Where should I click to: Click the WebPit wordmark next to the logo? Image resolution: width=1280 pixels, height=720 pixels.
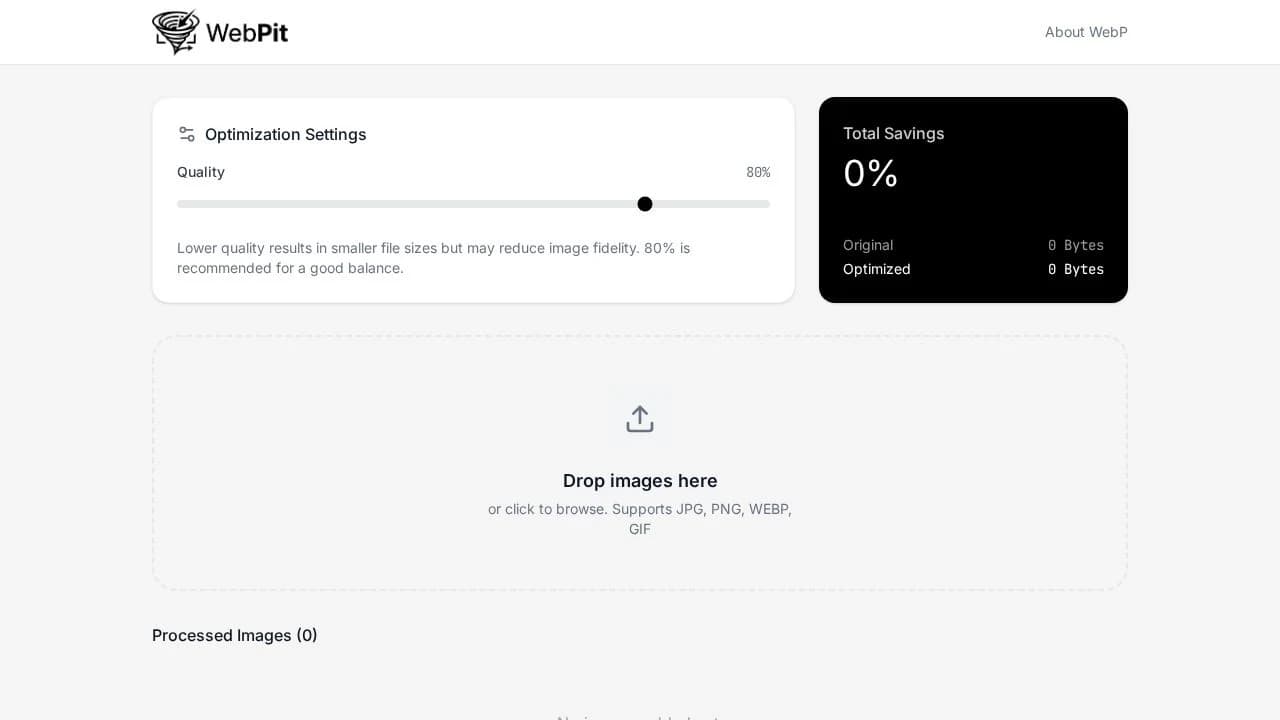248,32
